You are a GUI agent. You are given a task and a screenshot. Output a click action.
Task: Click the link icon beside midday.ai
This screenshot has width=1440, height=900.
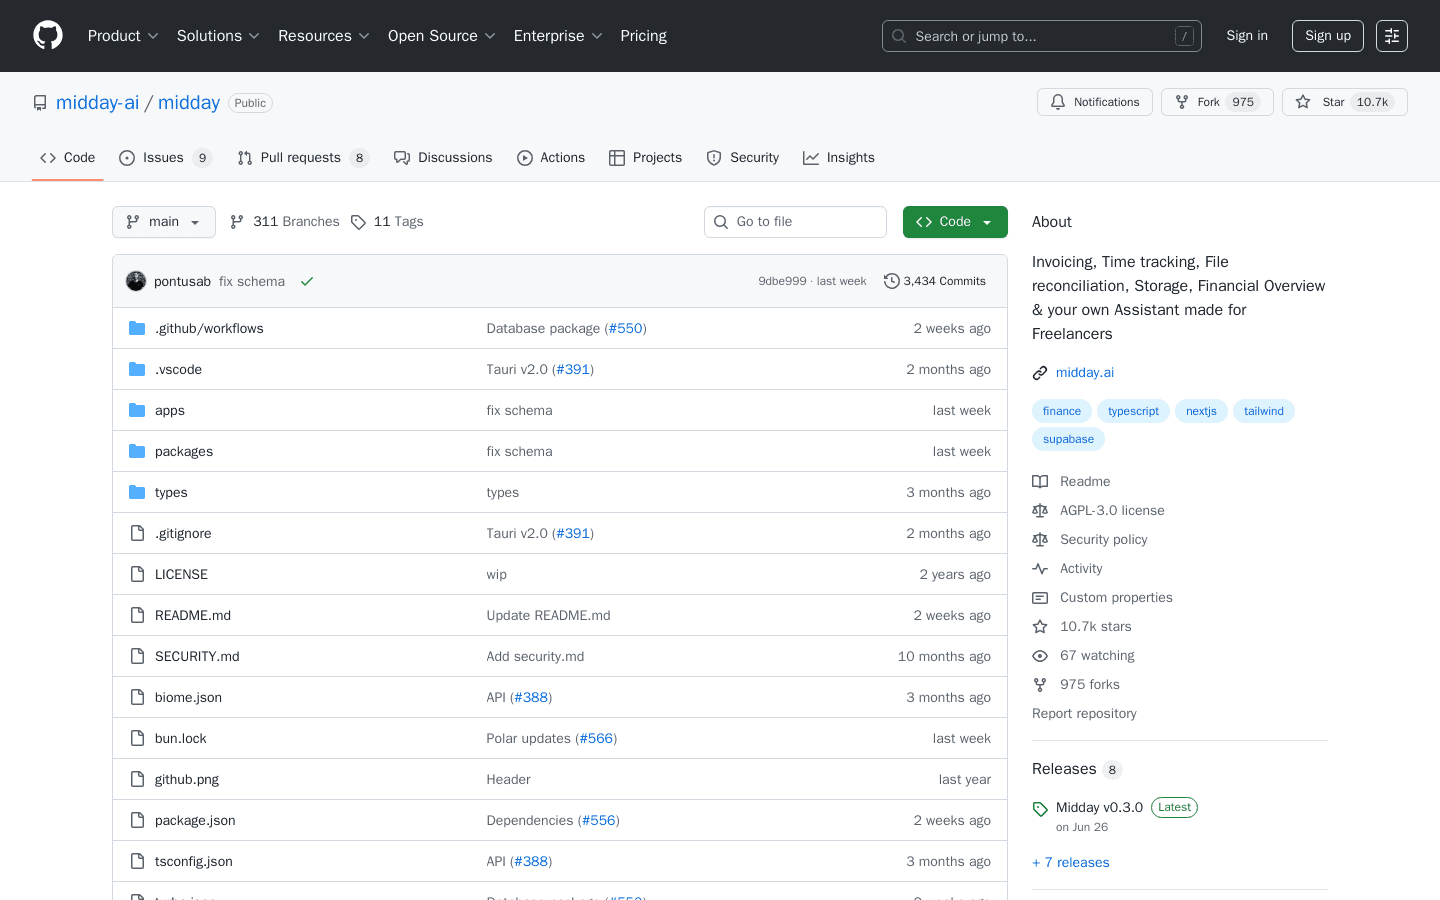[1040, 372]
